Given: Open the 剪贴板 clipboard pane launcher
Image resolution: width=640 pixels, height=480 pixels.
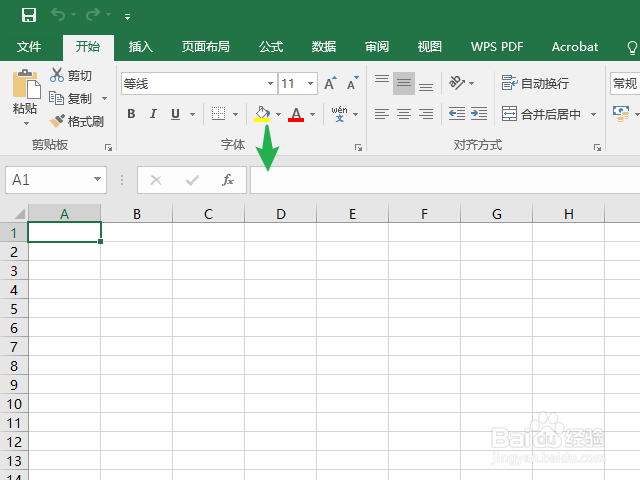Looking at the screenshot, I should pos(108,147).
